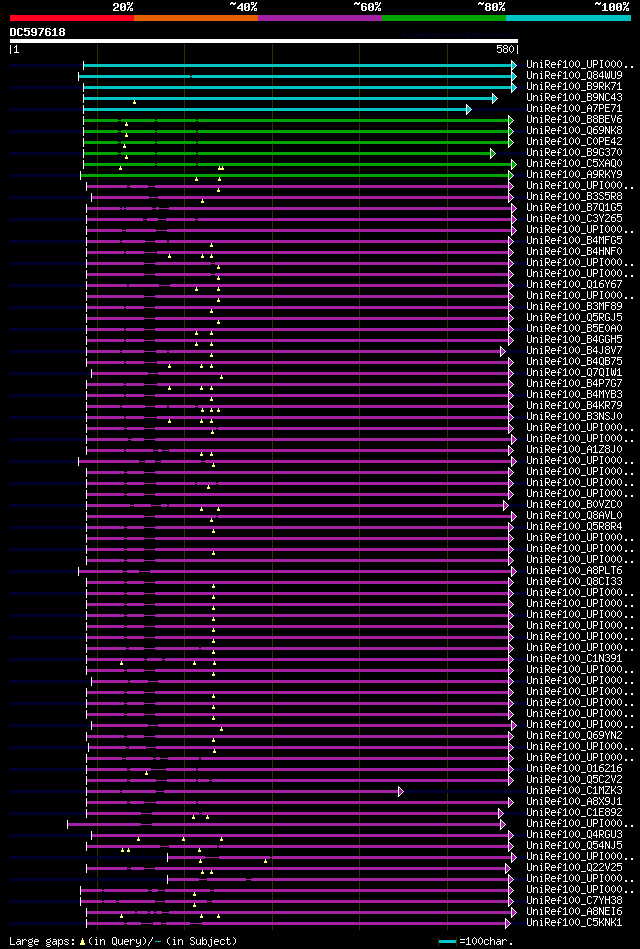Click the yellow query gap marker in the legend
Screen dimensions: 640x949
82,942
